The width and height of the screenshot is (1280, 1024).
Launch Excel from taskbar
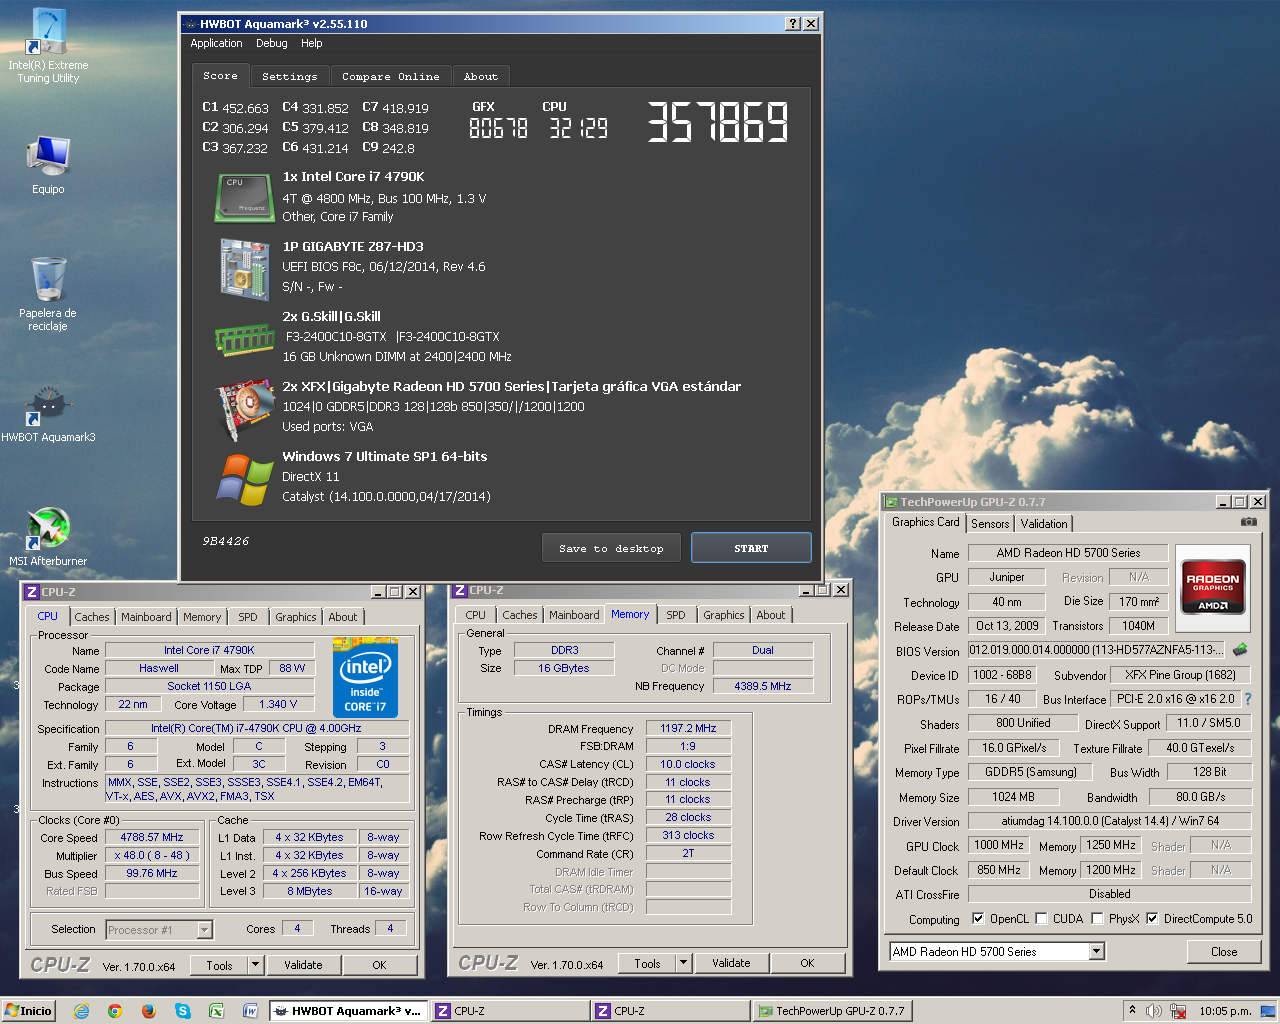pyautogui.click(x=216, y=1011)
